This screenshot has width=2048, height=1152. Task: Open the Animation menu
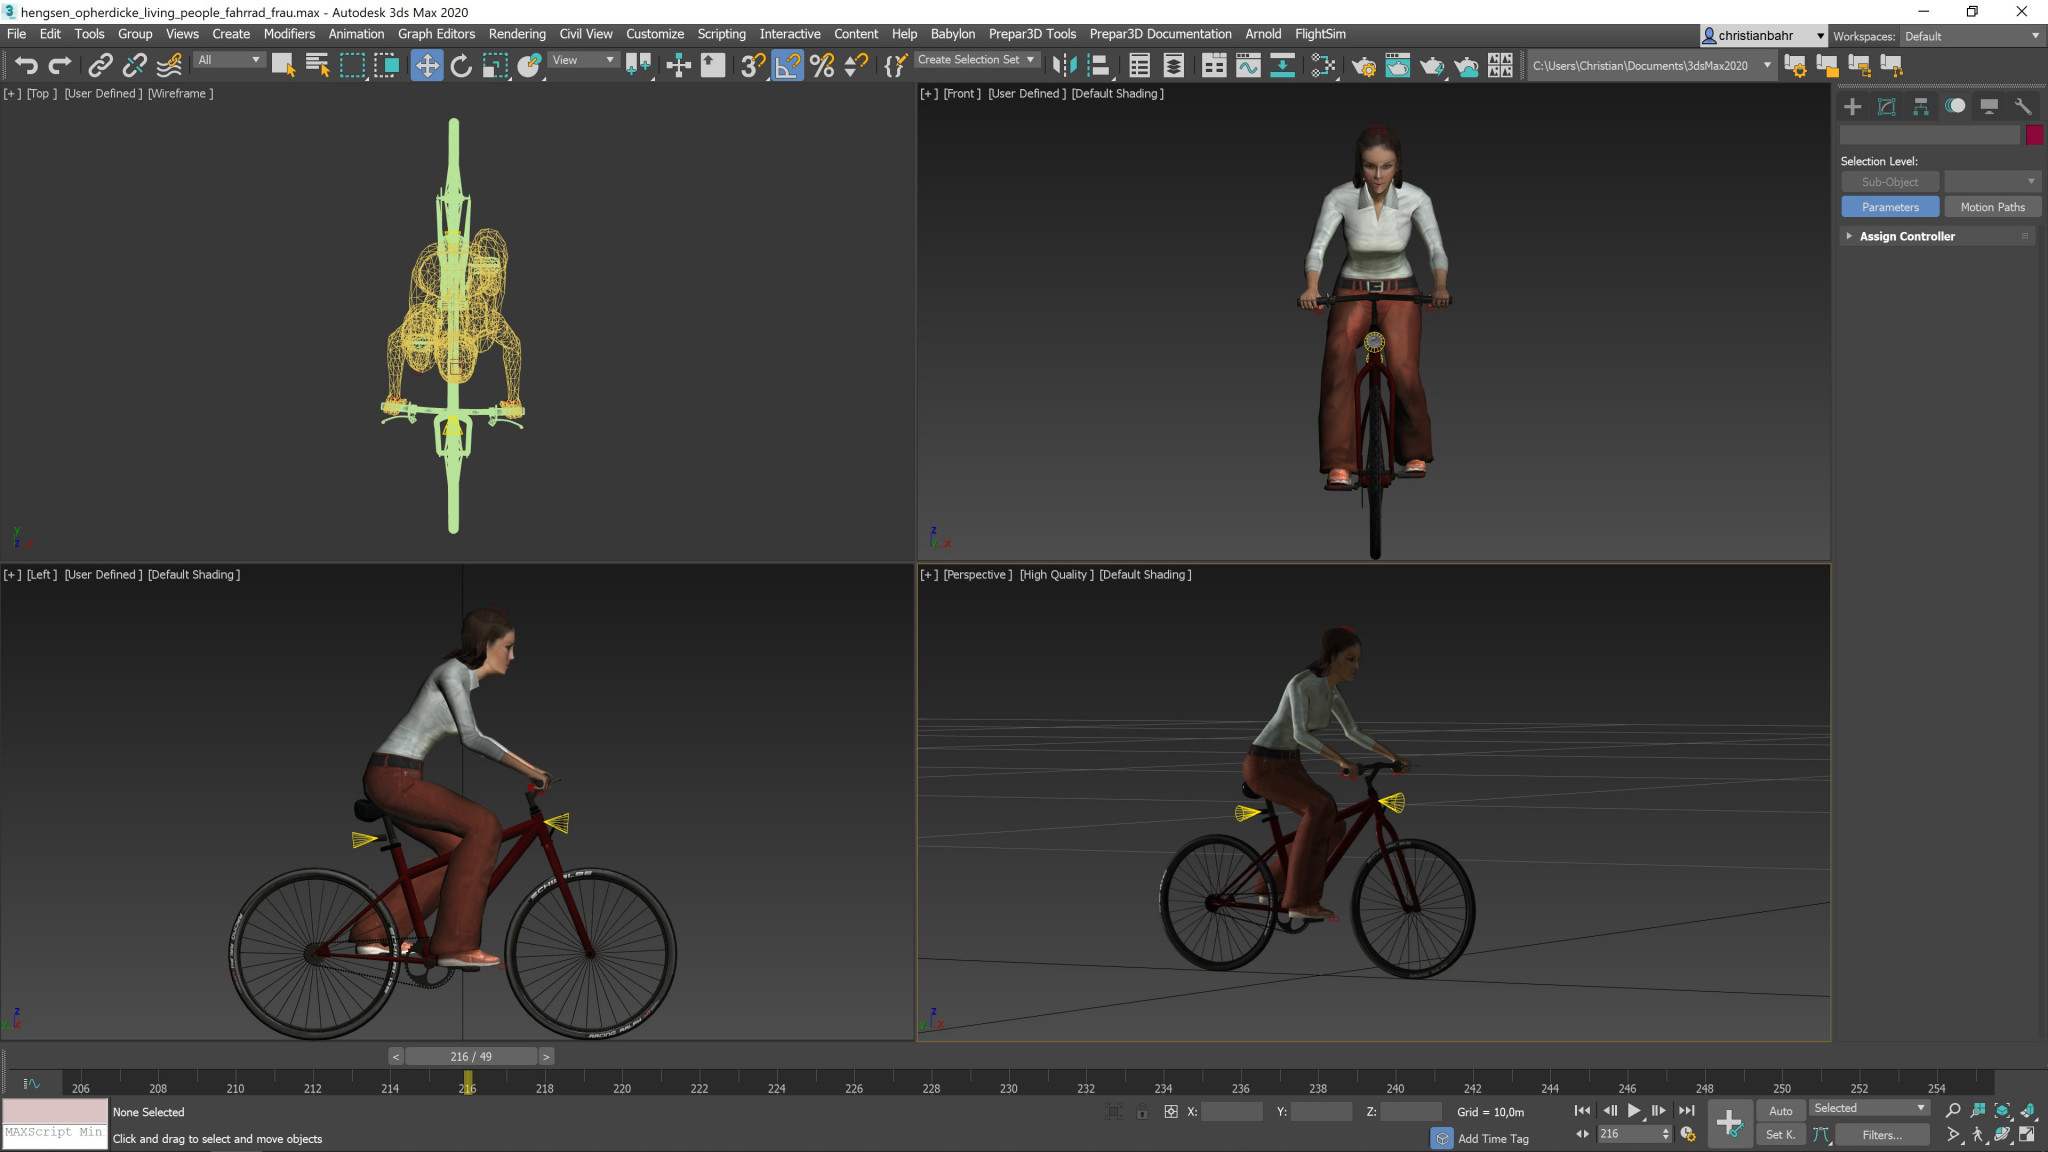(x=356, y=34)
